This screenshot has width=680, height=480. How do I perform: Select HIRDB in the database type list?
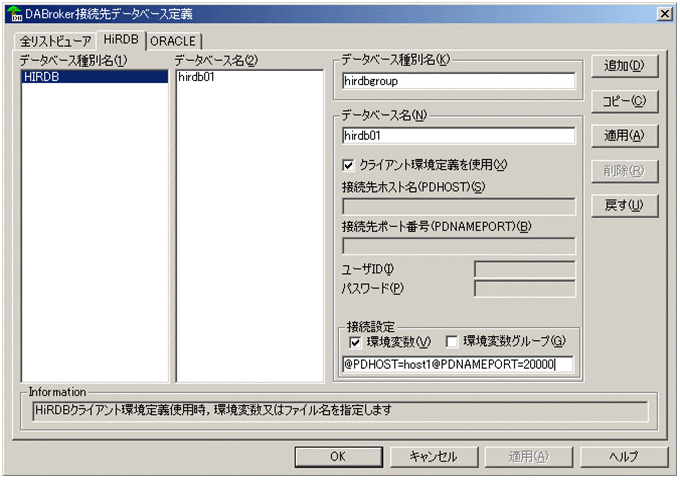pos(95,77)
